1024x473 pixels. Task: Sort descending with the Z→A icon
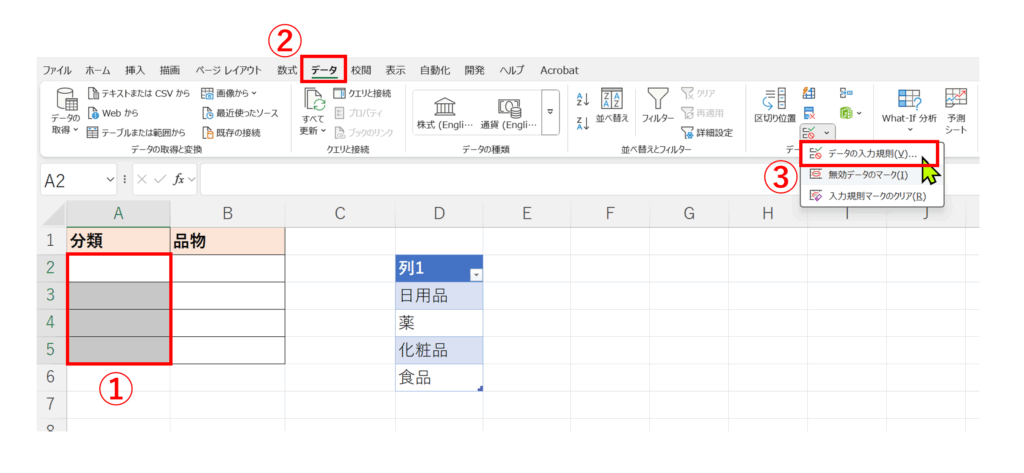click(x=583, y=122)
